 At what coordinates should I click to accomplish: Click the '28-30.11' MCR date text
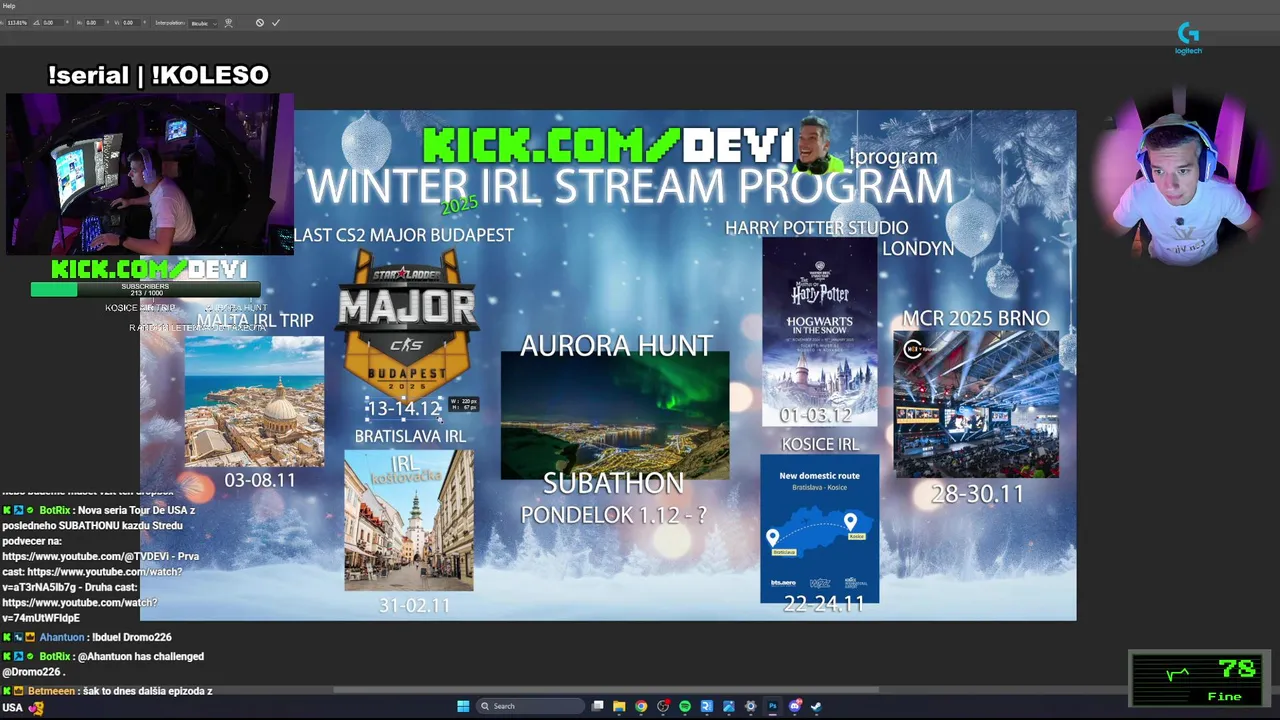(x=977, y=494)
